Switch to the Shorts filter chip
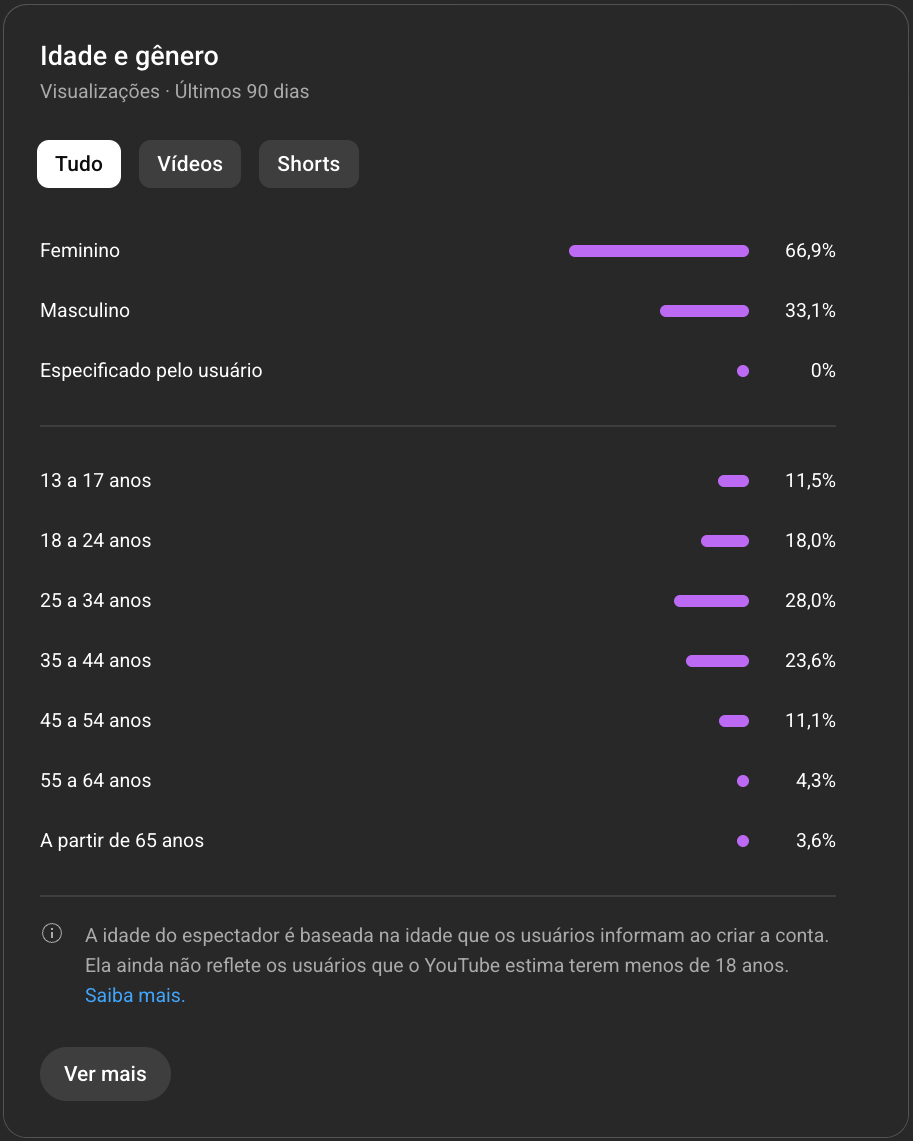The image size is (913, 1141). point(308,164)
